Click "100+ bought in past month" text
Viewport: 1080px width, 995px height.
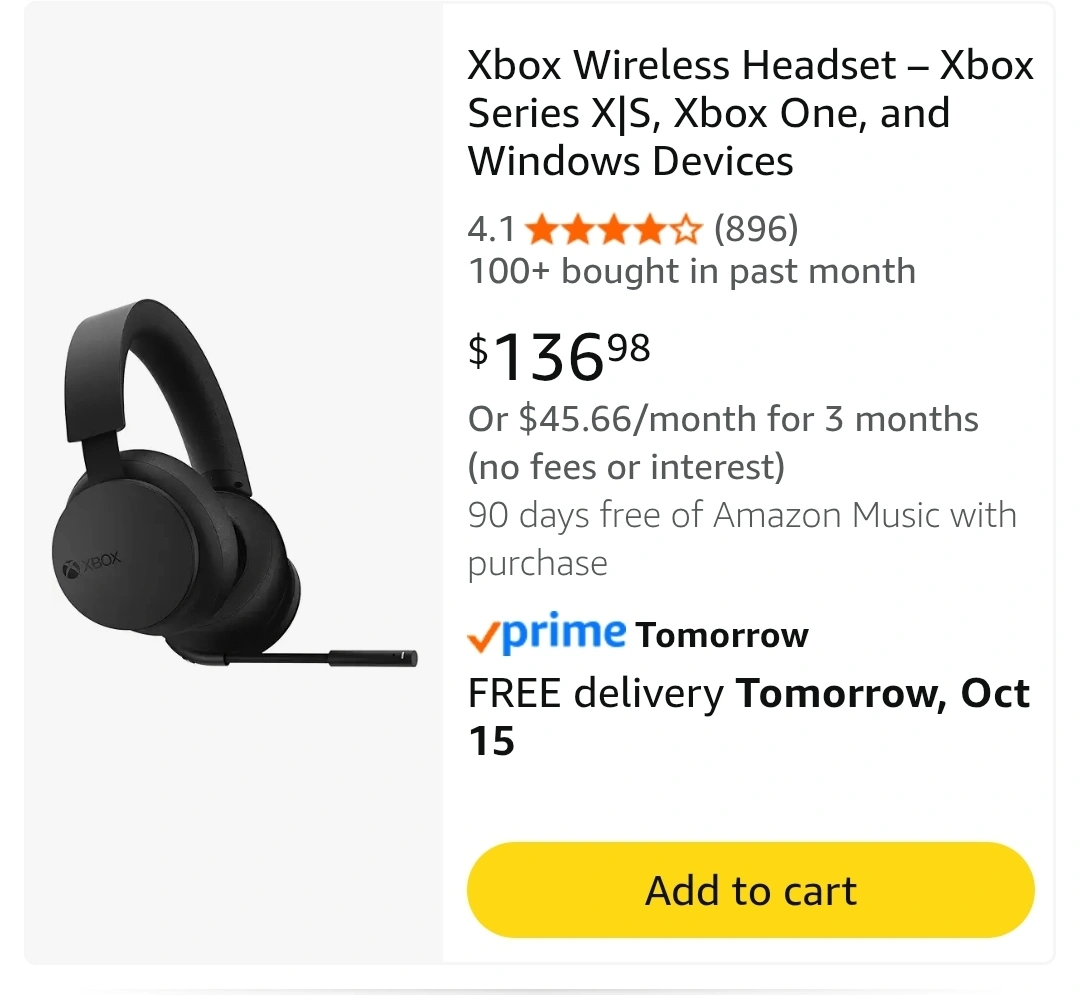pyautogui.click(x=691, y=271)
